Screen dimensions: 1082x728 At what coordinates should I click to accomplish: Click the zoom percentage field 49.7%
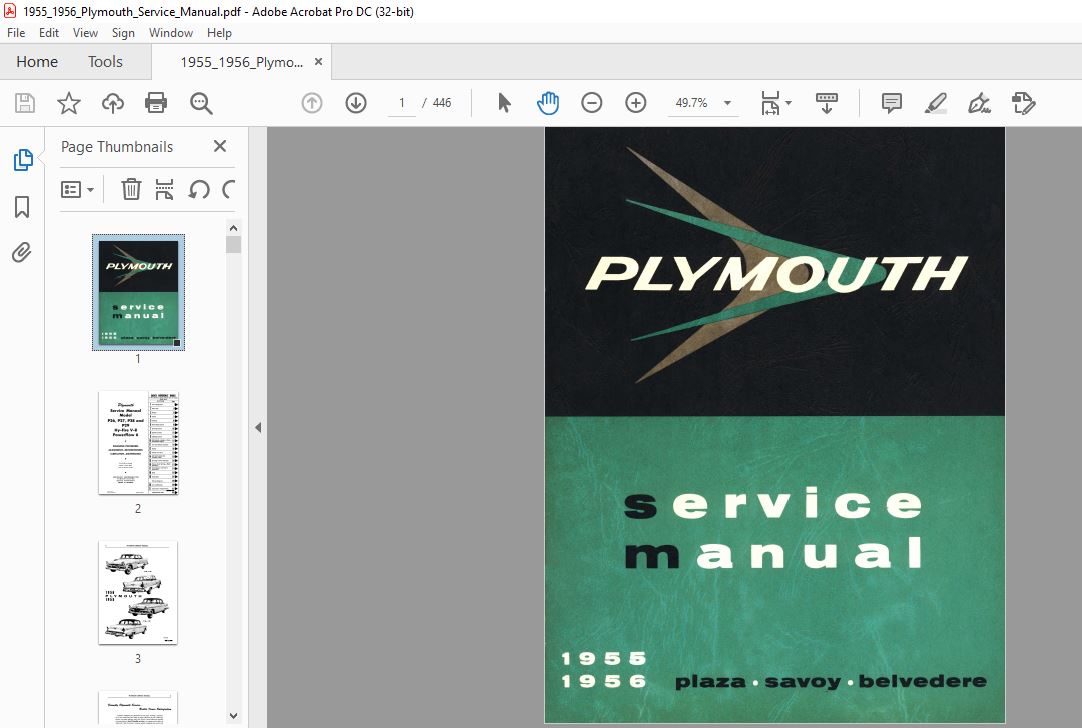coord(691,103)
